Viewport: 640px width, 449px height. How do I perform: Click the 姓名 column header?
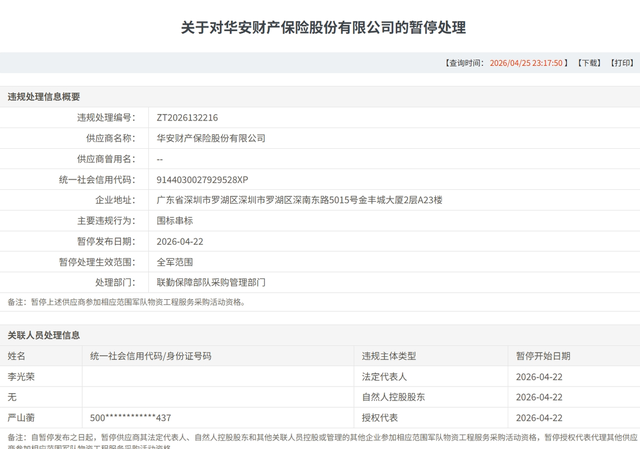tap(18, 355)
